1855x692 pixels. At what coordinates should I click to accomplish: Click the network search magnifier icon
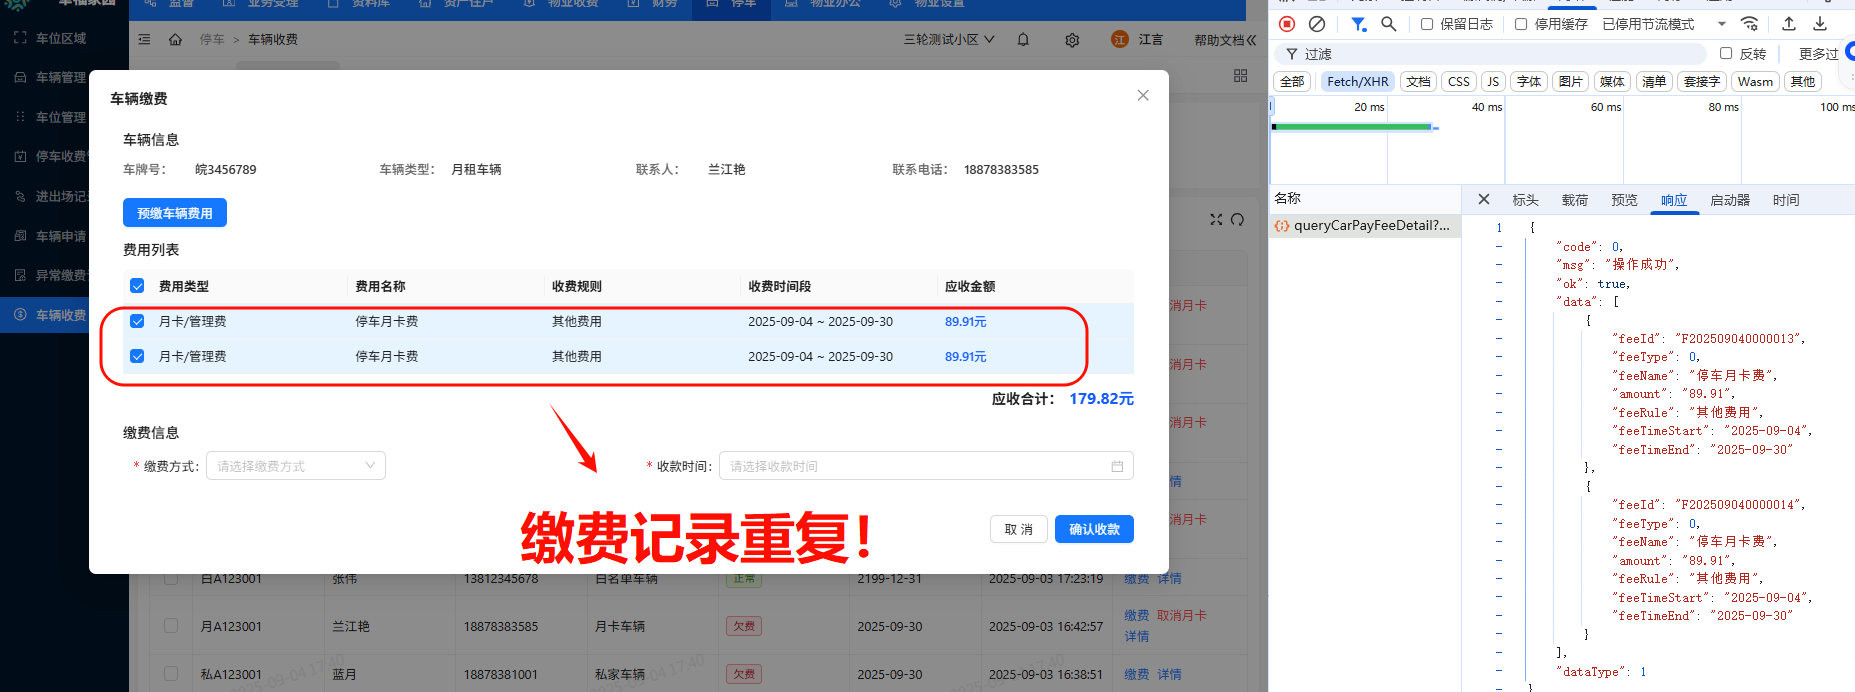(1388, 24)
